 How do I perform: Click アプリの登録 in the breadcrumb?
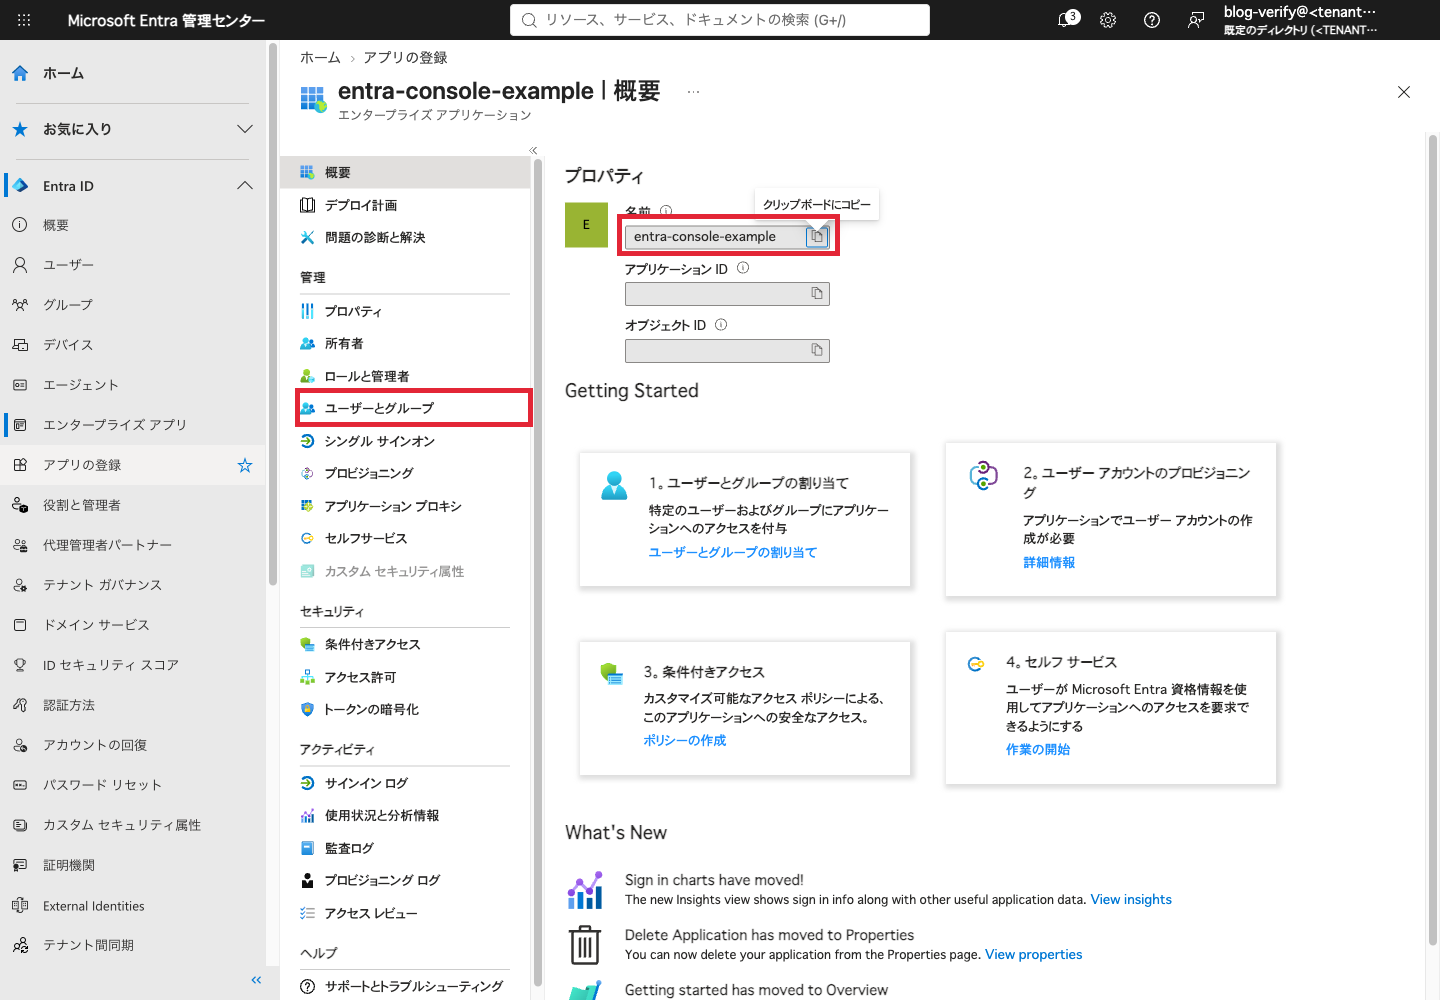[x=405, y=57]
